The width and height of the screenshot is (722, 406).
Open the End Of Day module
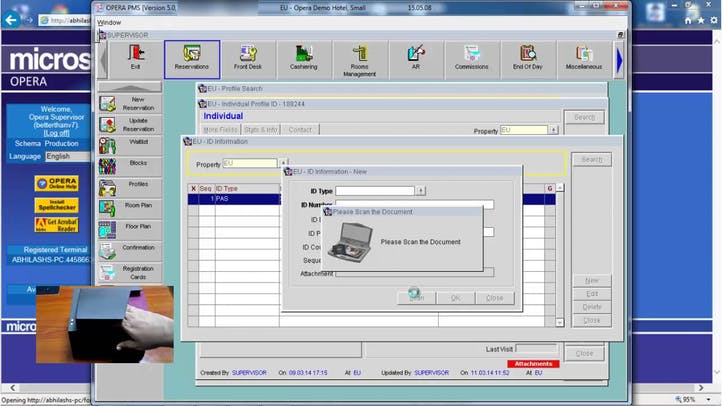[x=528, y=59]
